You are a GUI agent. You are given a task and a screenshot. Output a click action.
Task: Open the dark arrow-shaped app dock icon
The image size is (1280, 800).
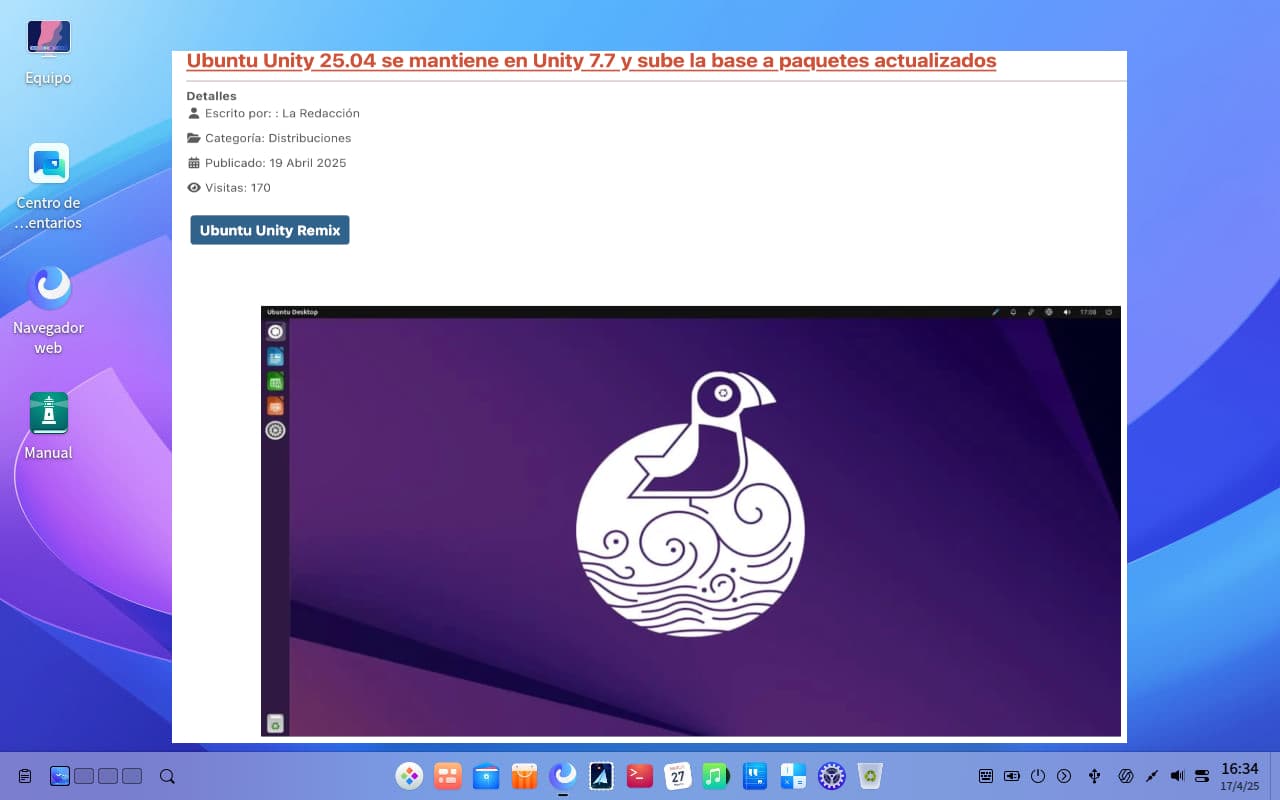click(x=601, y=776)
